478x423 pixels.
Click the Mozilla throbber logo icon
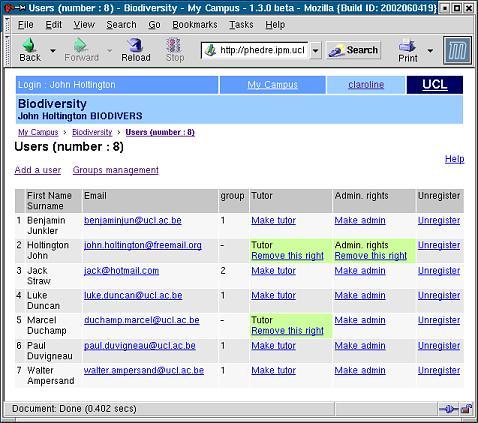click(457, 50)
